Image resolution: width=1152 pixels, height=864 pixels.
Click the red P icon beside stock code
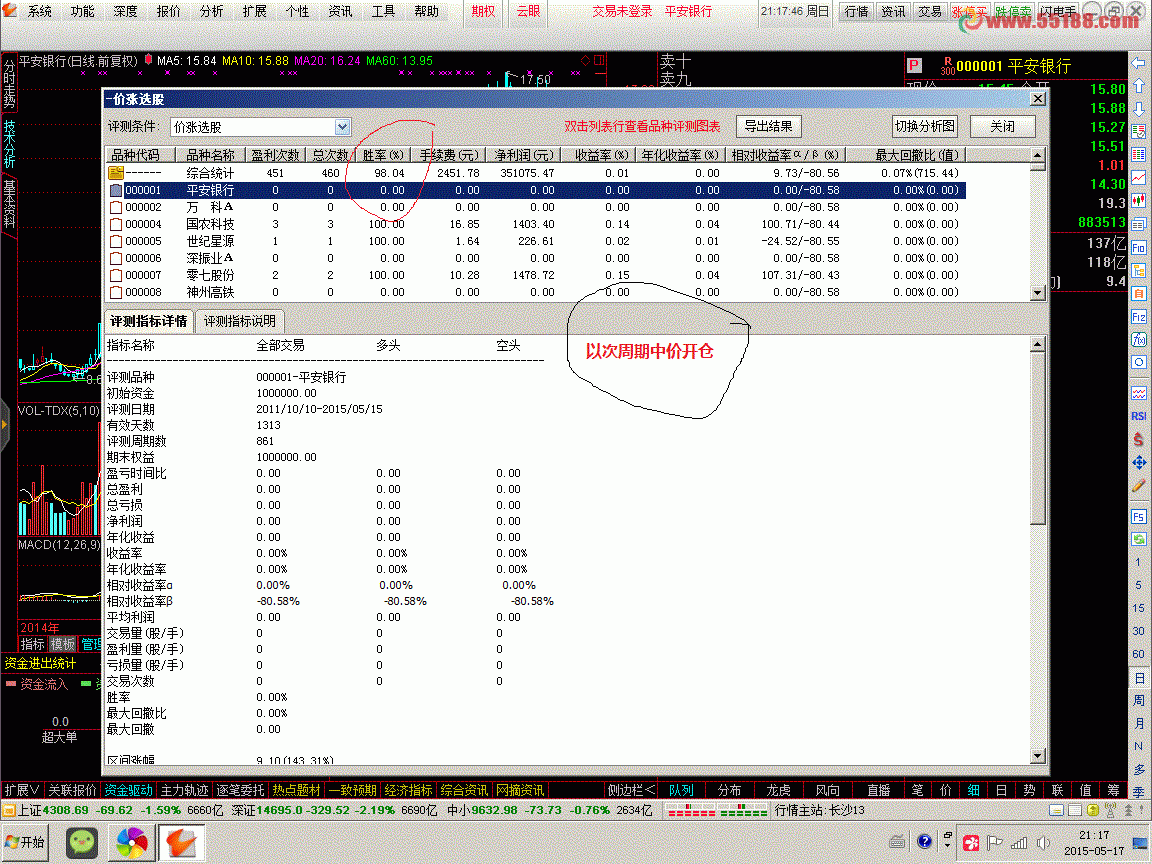pos(914,65)
